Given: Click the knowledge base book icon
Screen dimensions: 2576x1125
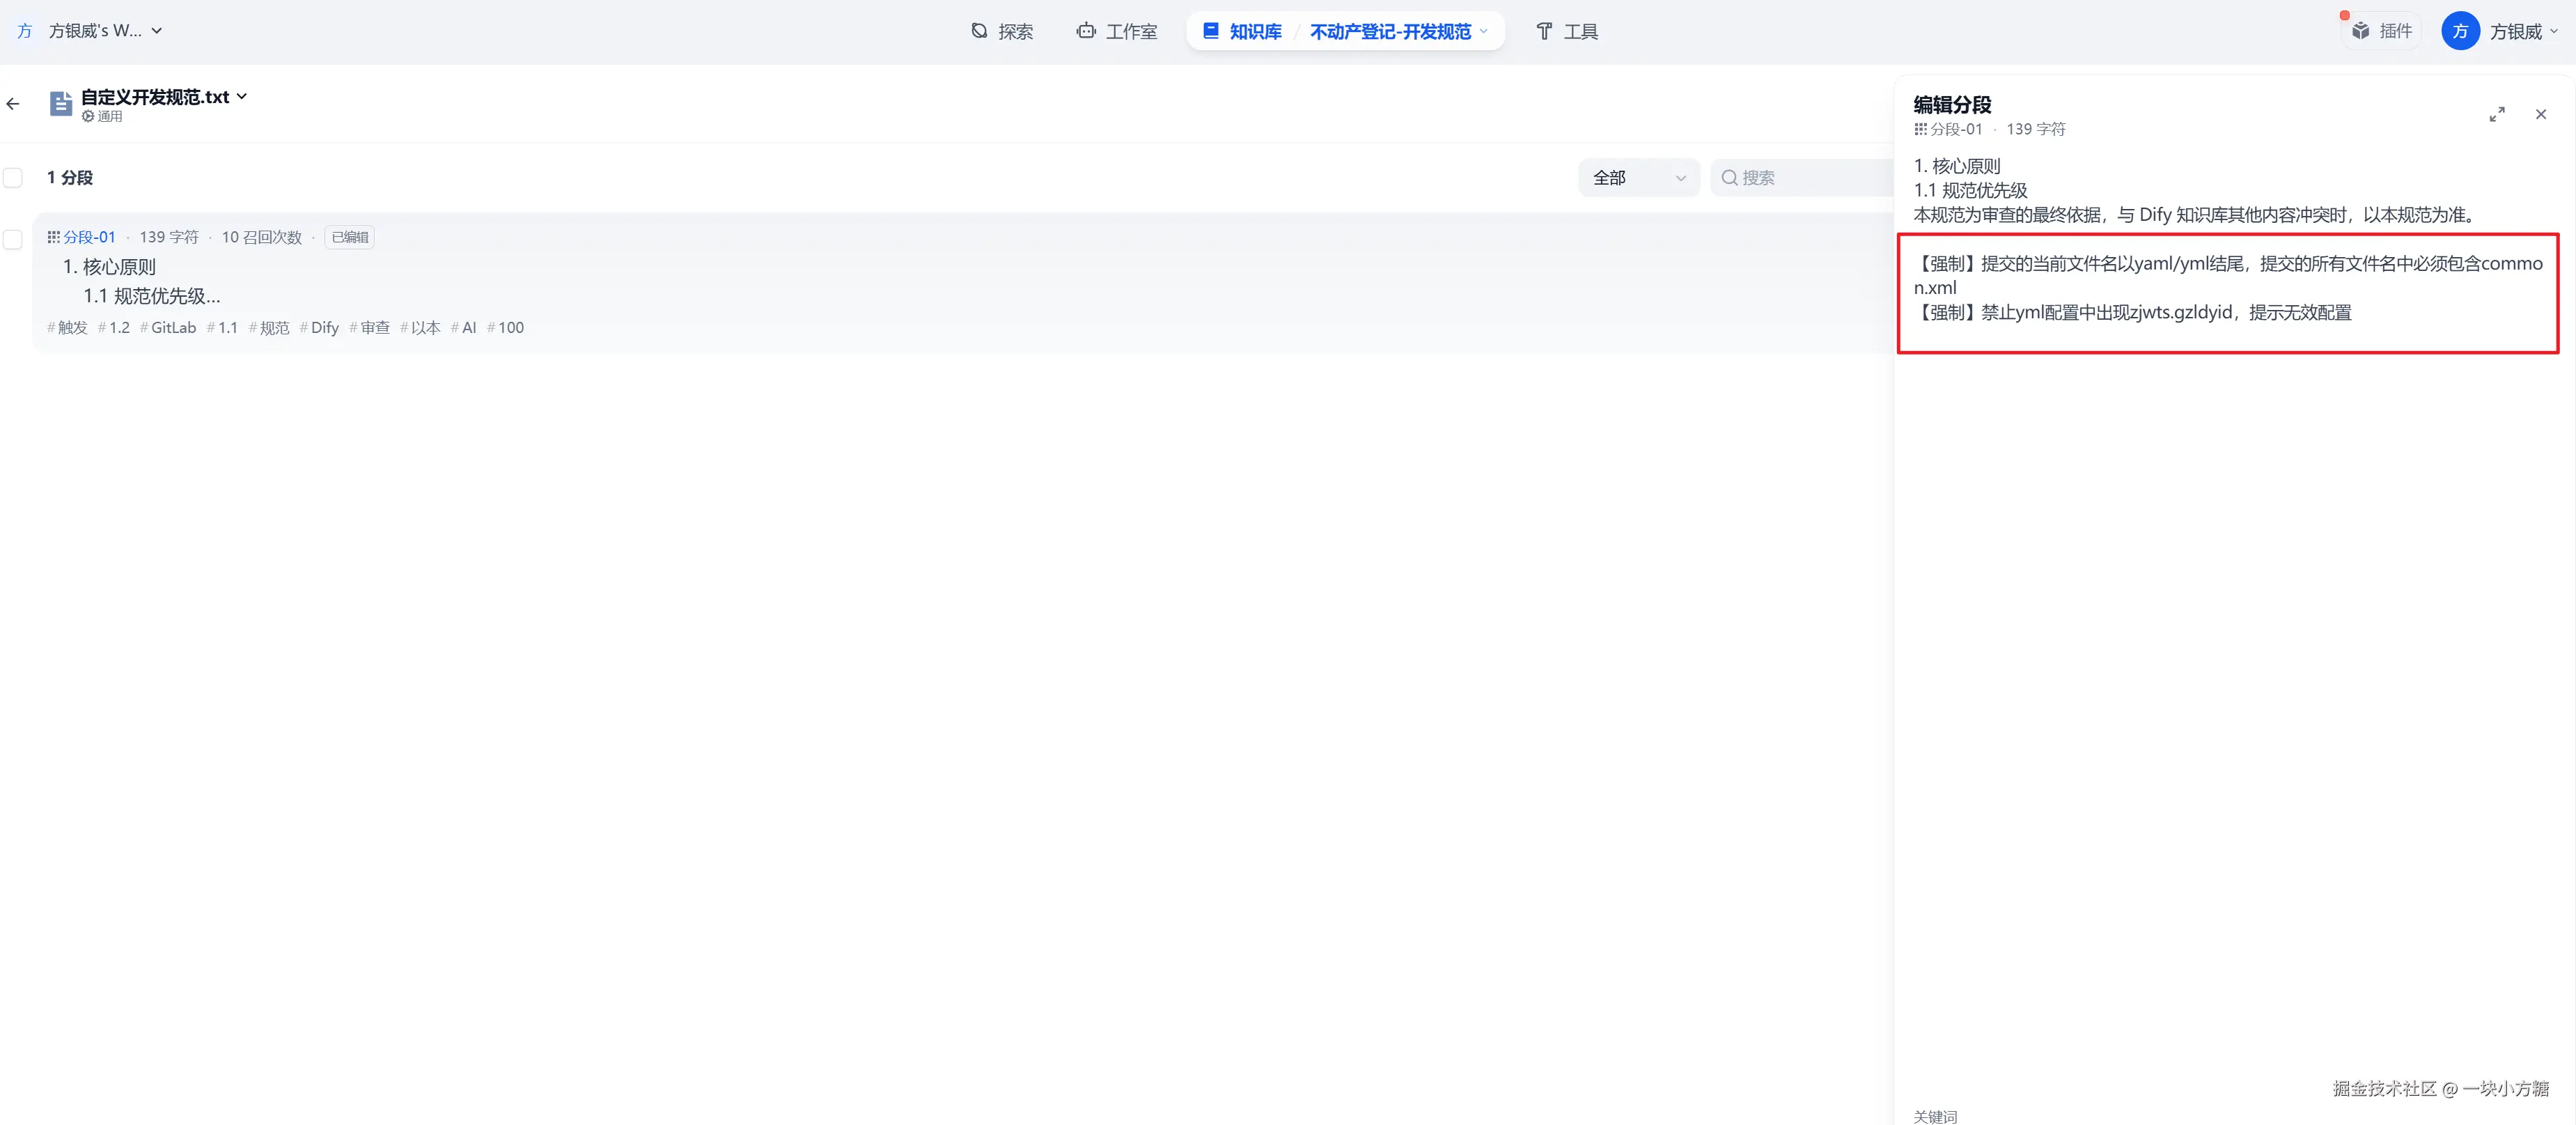Looking at the screenshot, I should coord(1211,31).
